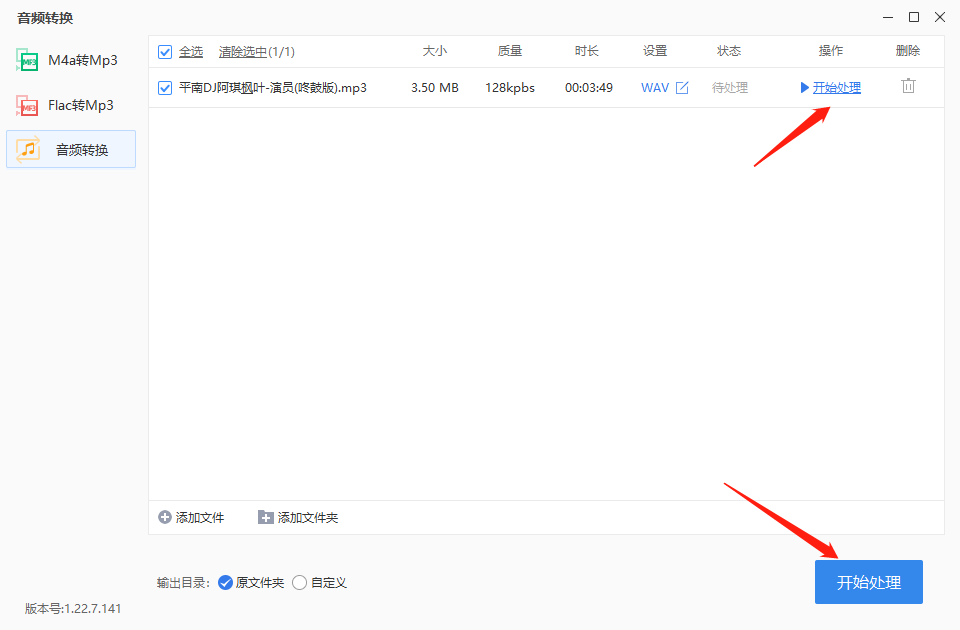Image resolution: width=960 pixels, height=630 pixels.
Task: Toggle the 全选 checkbox
Action: [165, 51]
